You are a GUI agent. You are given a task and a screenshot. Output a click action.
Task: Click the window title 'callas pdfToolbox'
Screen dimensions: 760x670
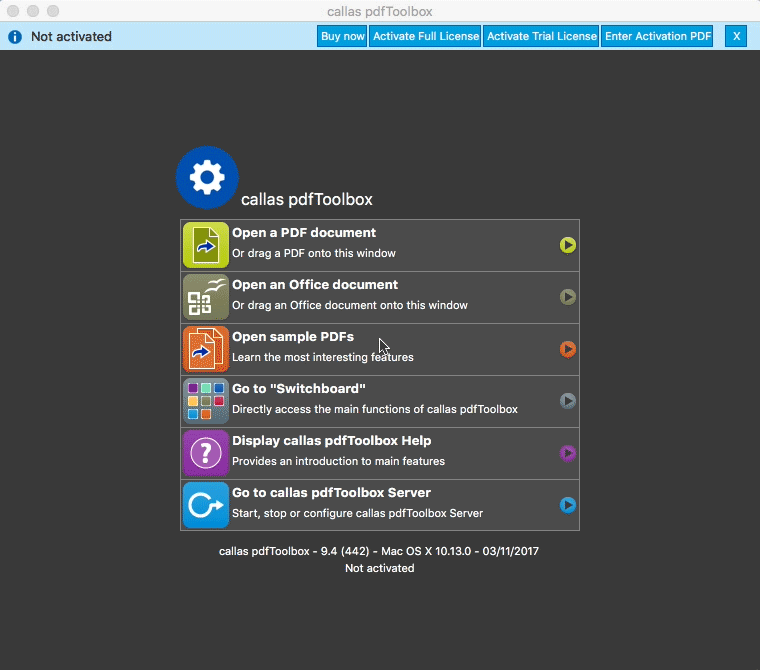point(380,11)
